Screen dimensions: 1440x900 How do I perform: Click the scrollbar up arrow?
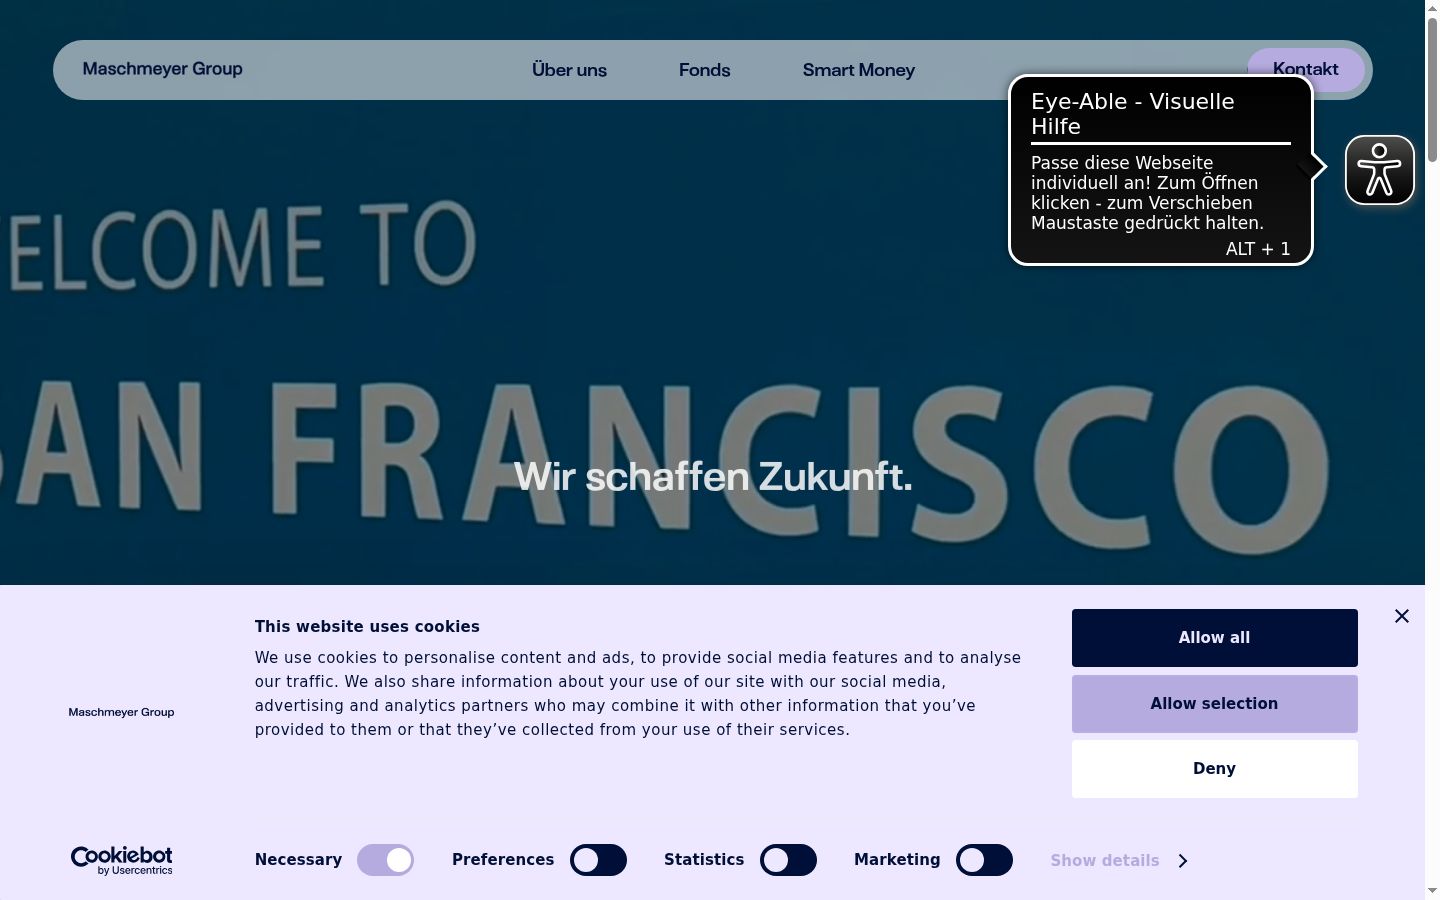pos(1432,8)
